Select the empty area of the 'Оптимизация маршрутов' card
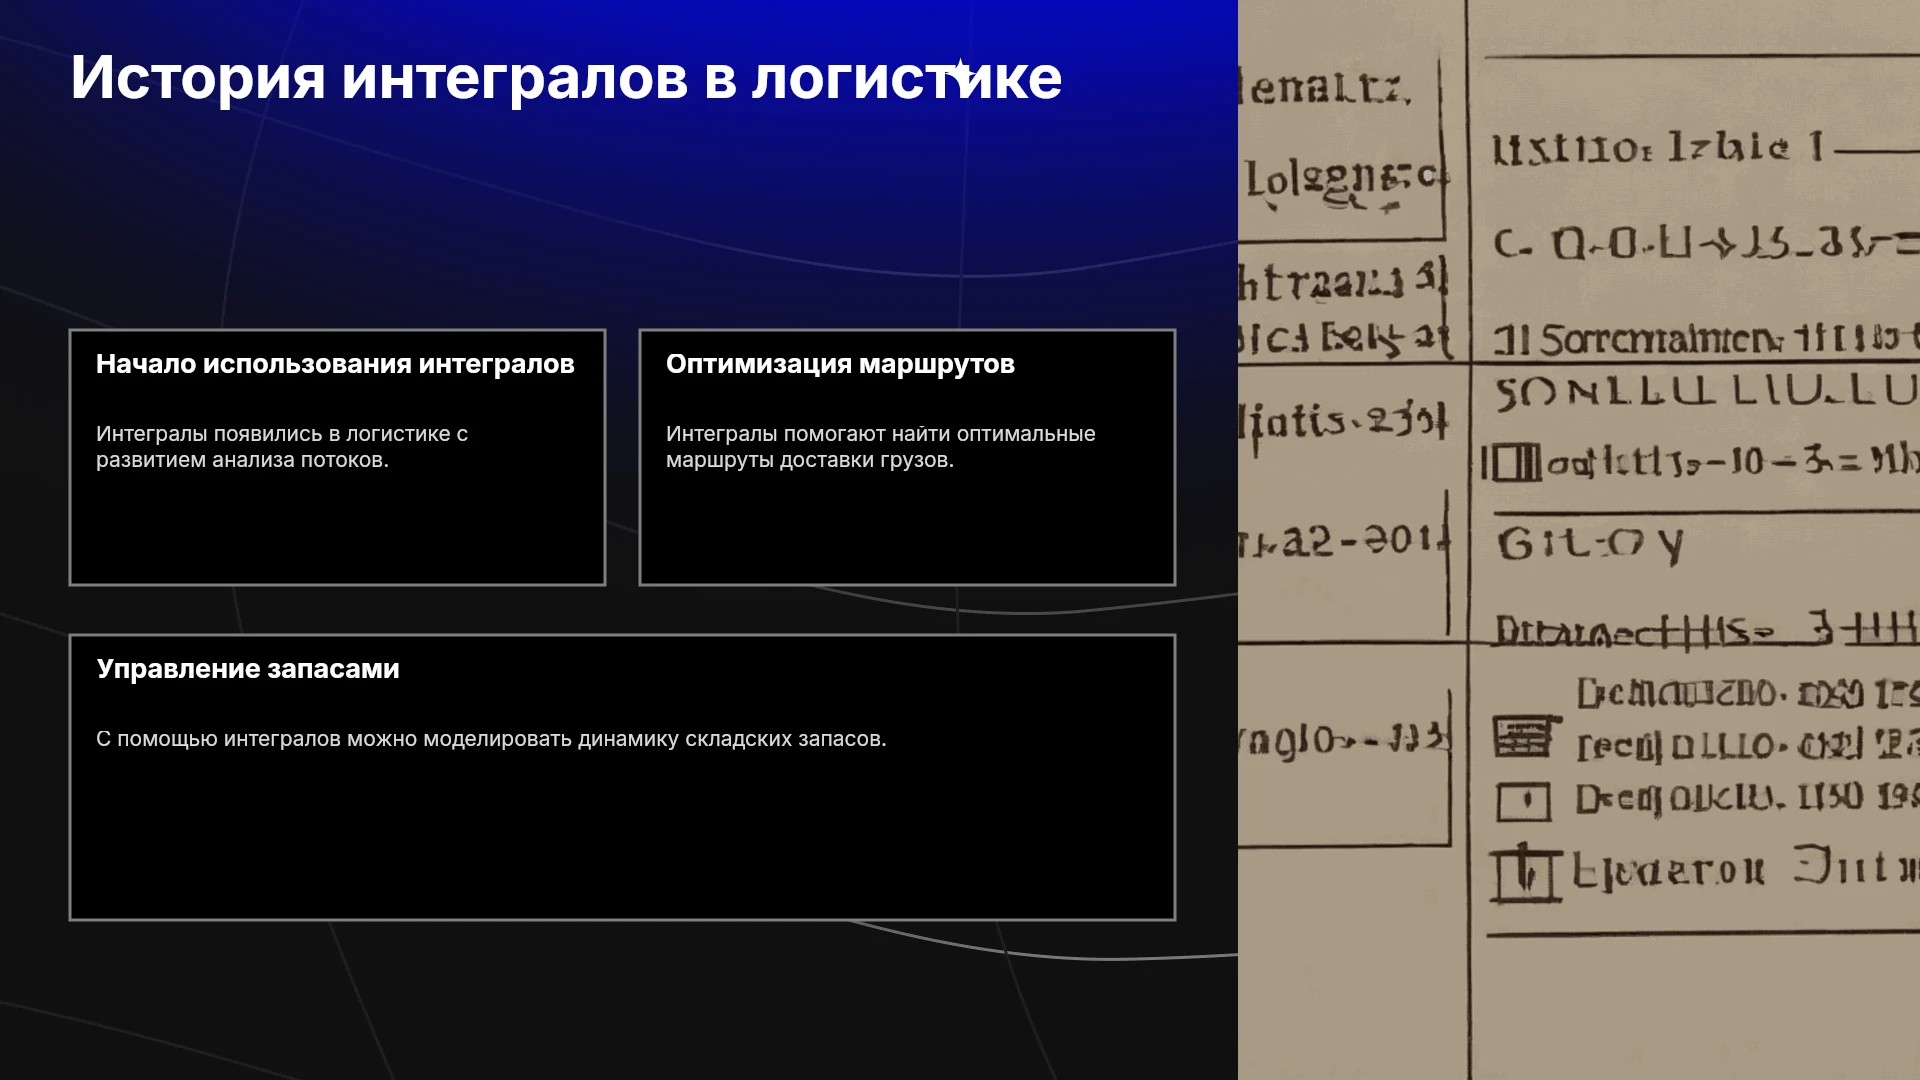Image resolution: width=1920 pixels, height=1080 pixels. pyautogui.click(x=907, y=527)
